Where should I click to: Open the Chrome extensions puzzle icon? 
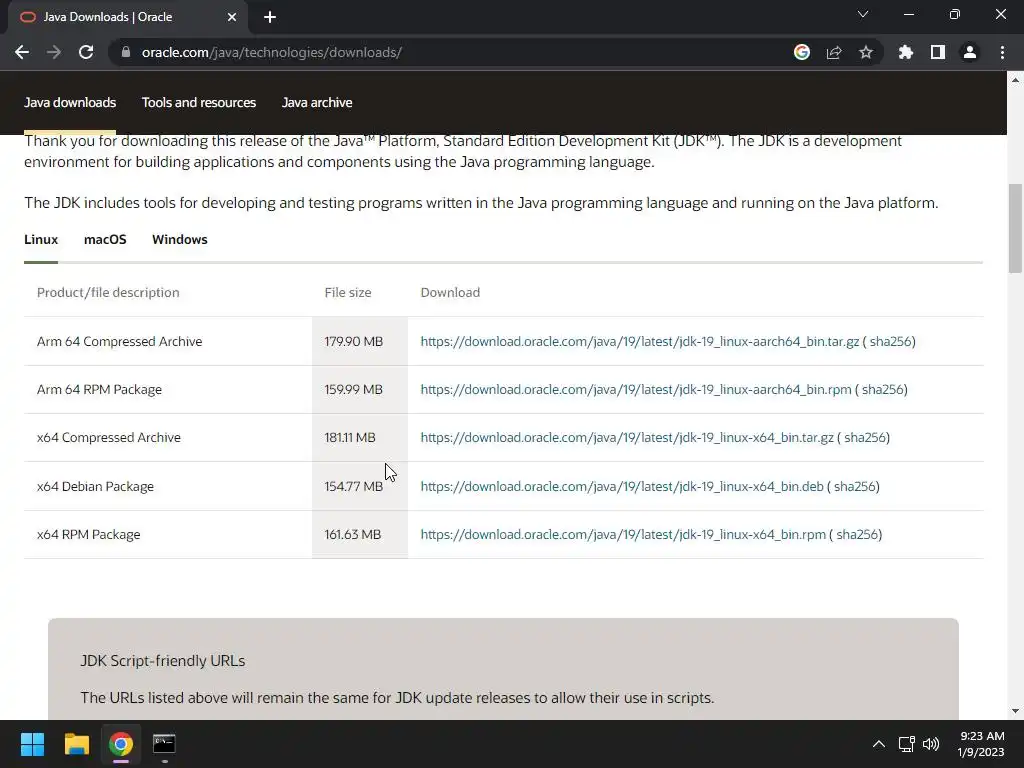905,52
